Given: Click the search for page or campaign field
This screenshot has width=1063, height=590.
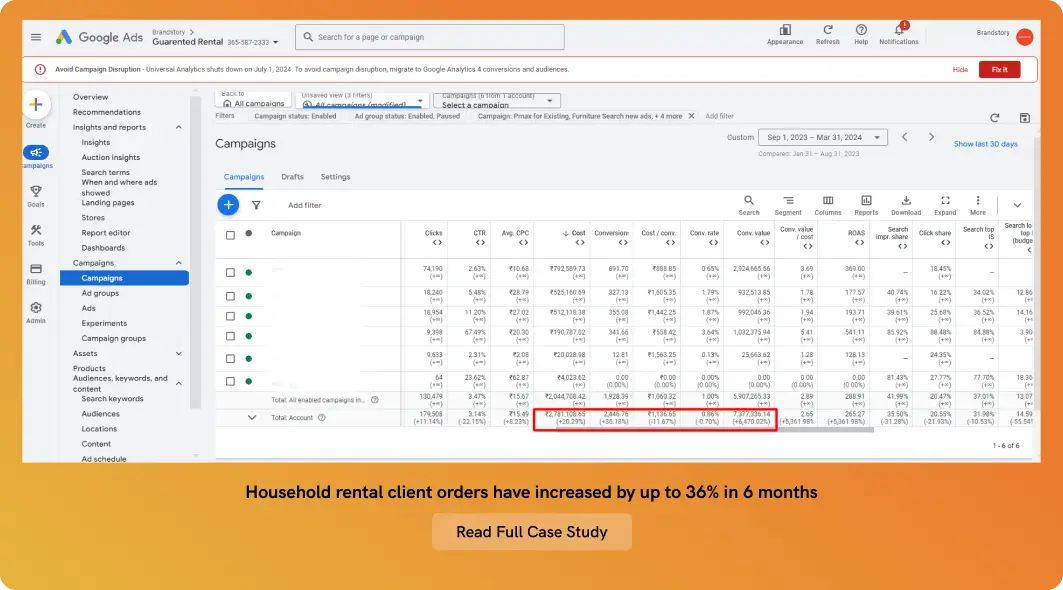Looking at the screenshot, I should [x=430, y=38].
